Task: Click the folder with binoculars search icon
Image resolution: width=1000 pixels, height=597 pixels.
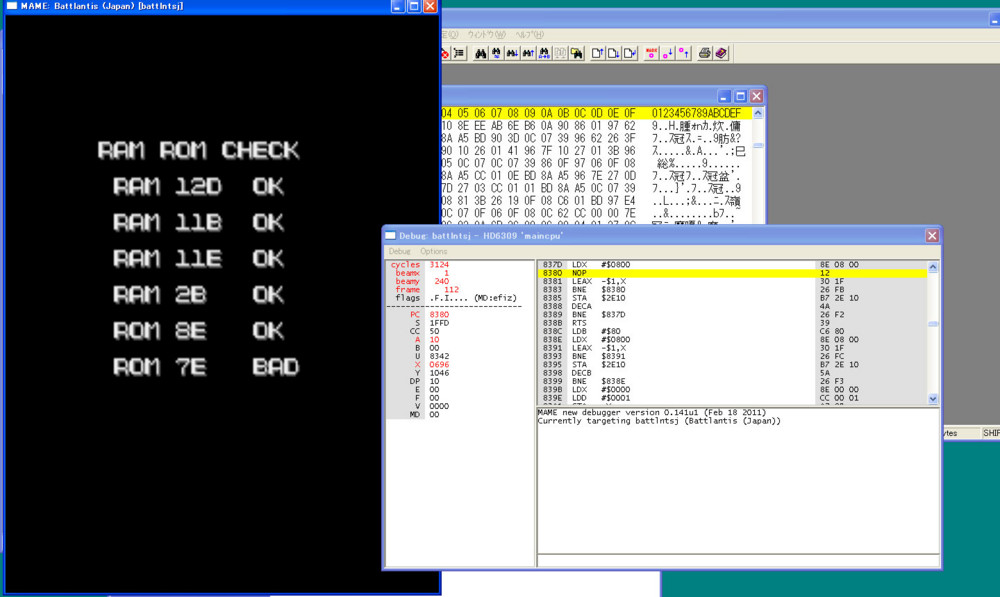Action: pos(577,54)
